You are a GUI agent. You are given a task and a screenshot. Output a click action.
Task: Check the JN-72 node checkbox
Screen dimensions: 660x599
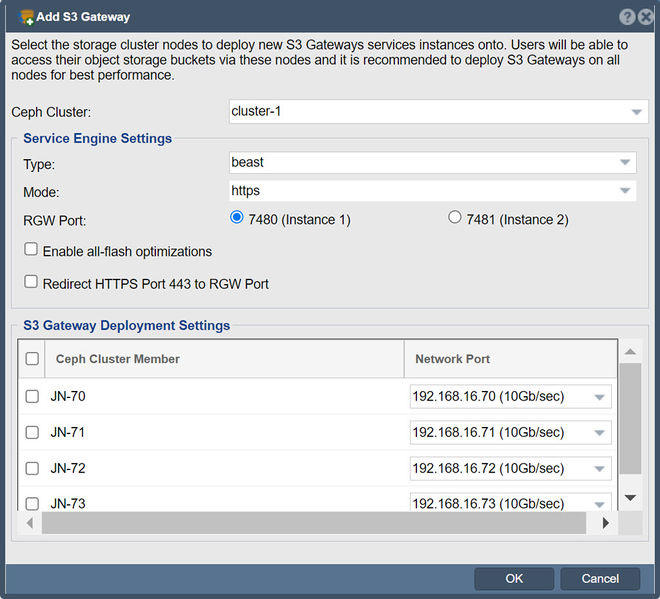[x=32, y=468]
